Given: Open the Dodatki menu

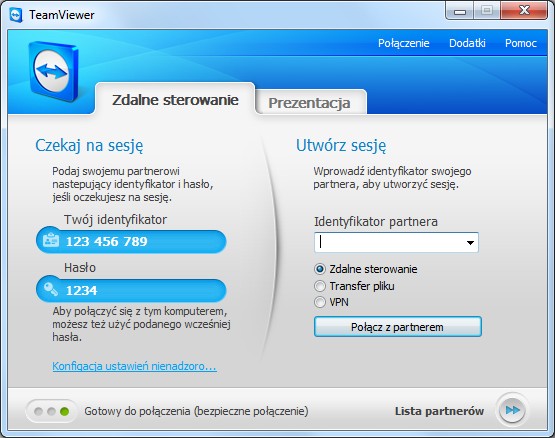Looking at the screenshot, I should point(467,43).
